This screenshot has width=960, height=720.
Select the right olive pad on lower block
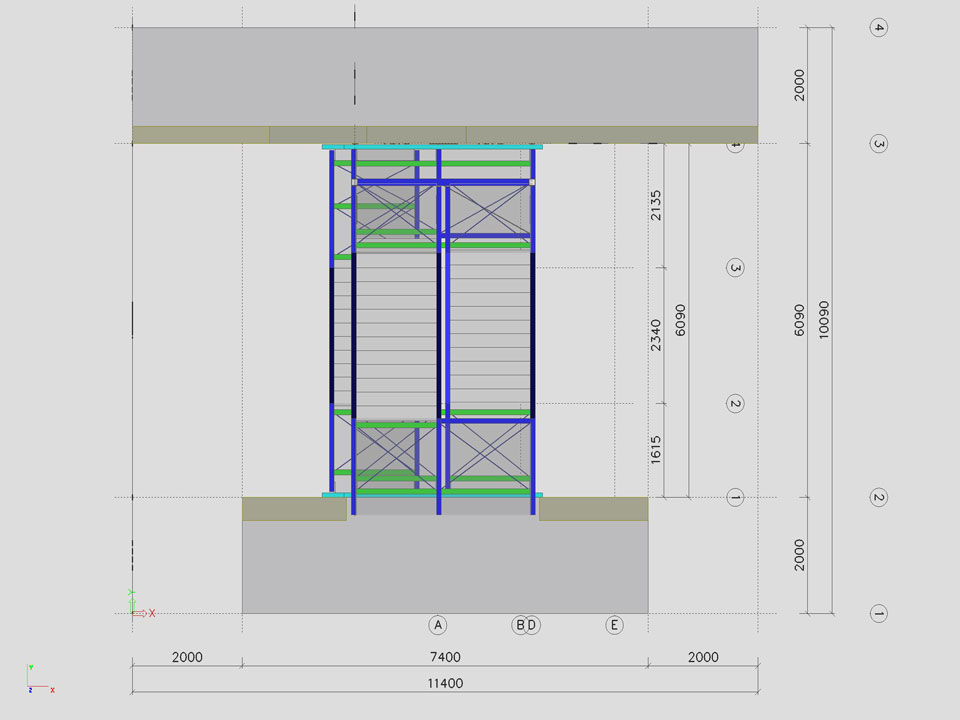(x=593, y=509)
